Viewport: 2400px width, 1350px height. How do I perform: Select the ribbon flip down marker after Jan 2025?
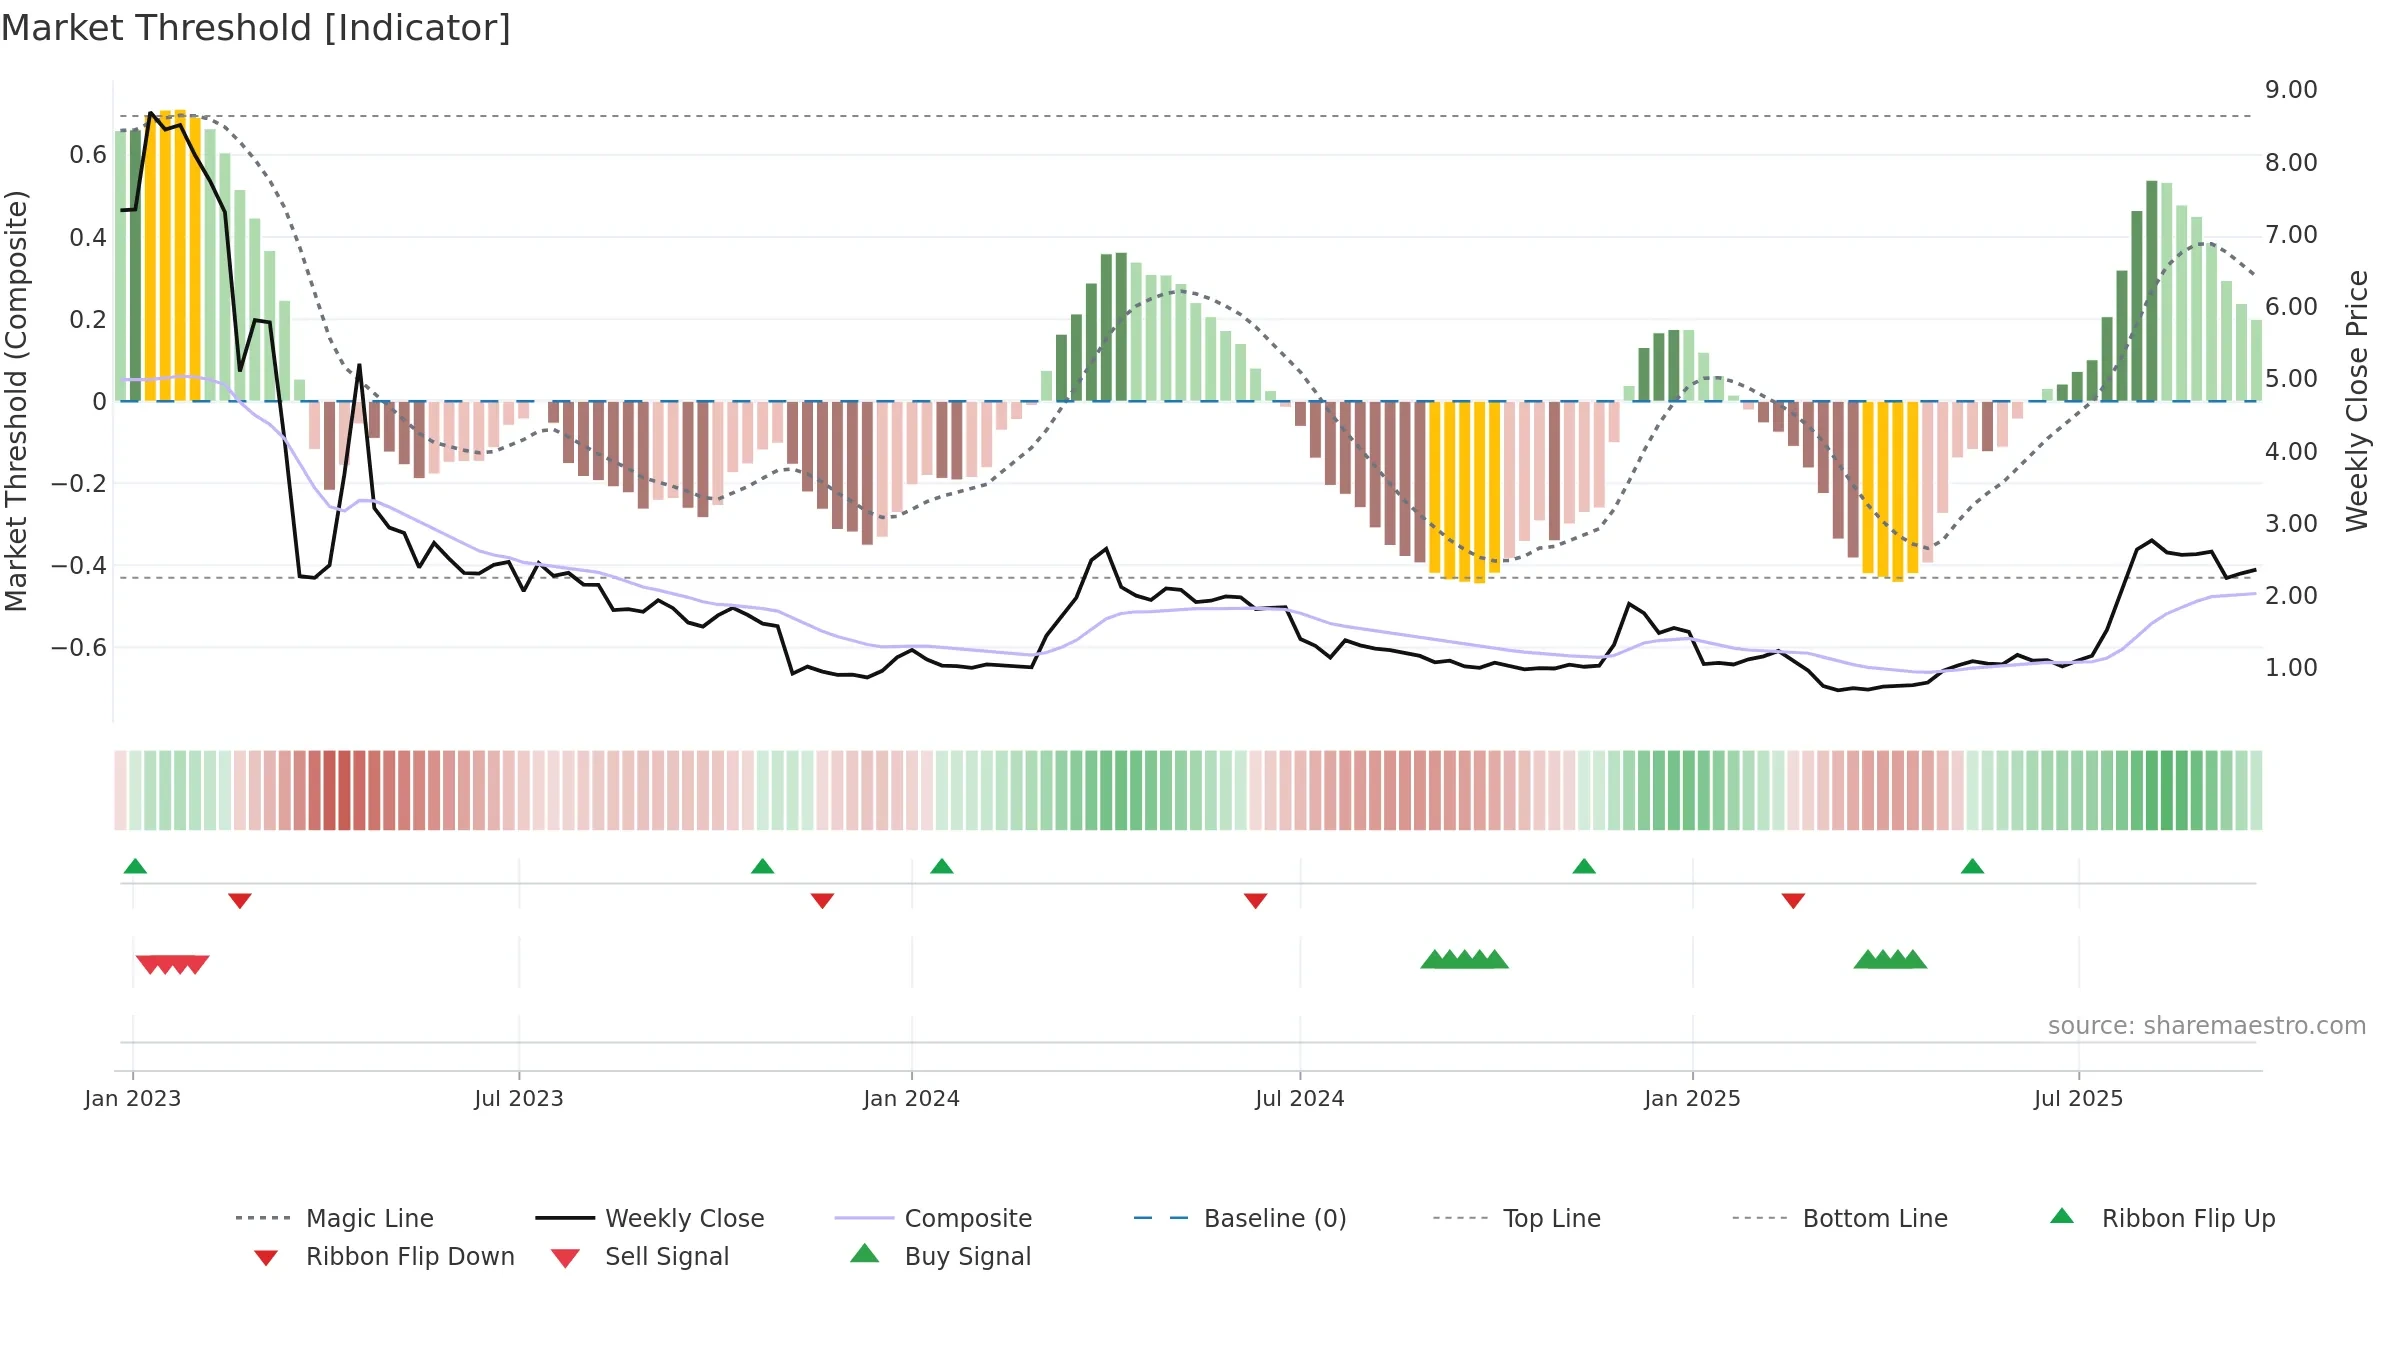coord(1793,901)
